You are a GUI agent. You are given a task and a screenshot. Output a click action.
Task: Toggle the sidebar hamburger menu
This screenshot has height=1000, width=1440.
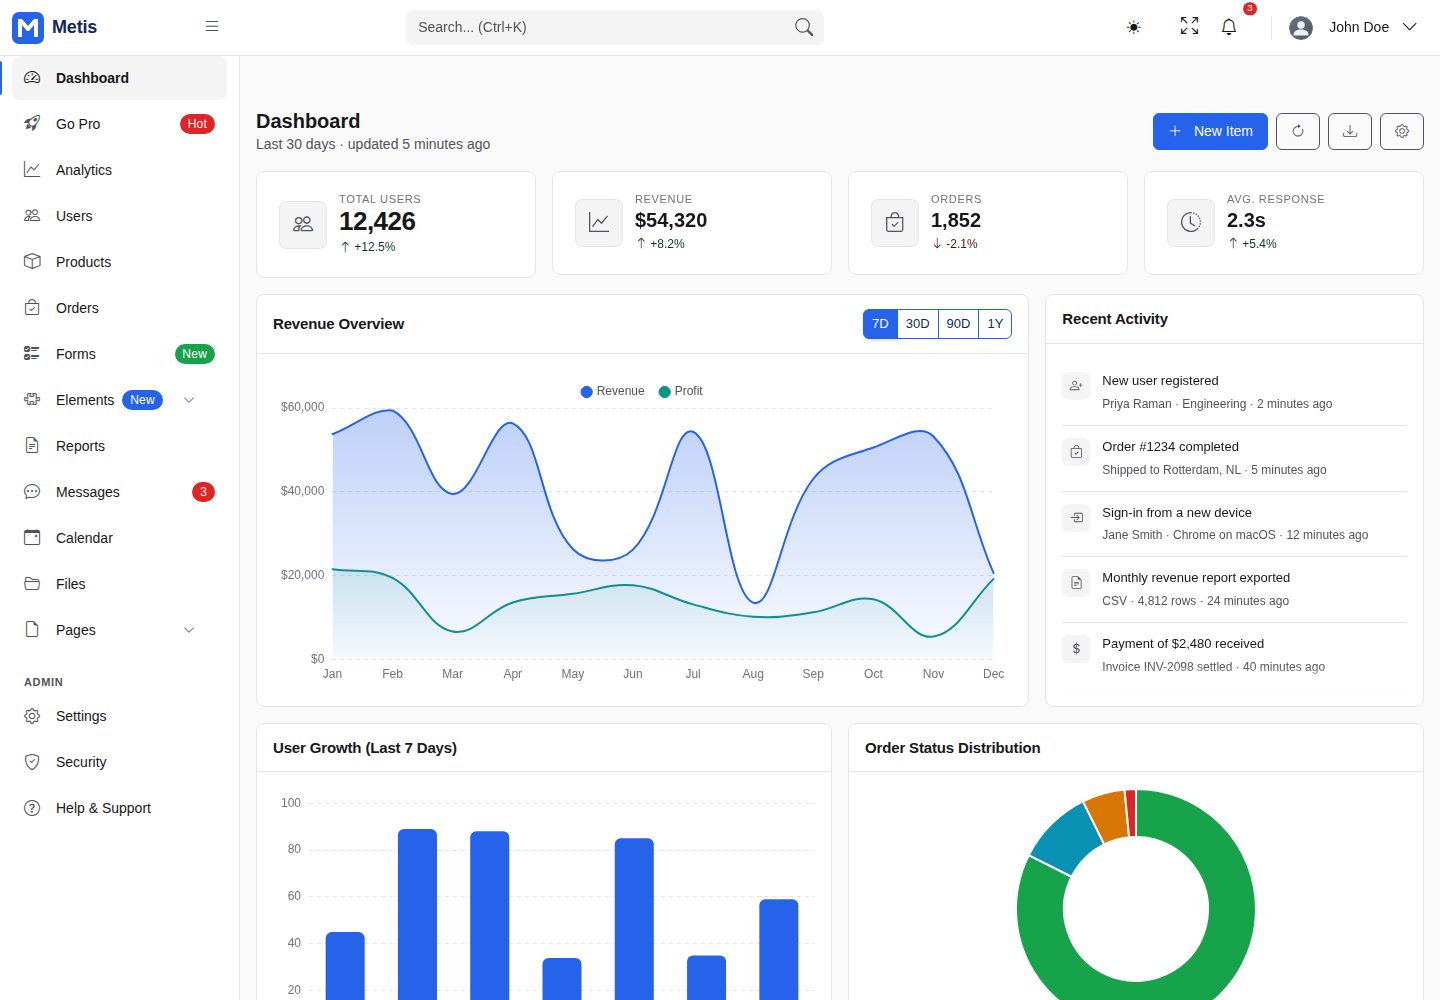click(x=212, y=27)
